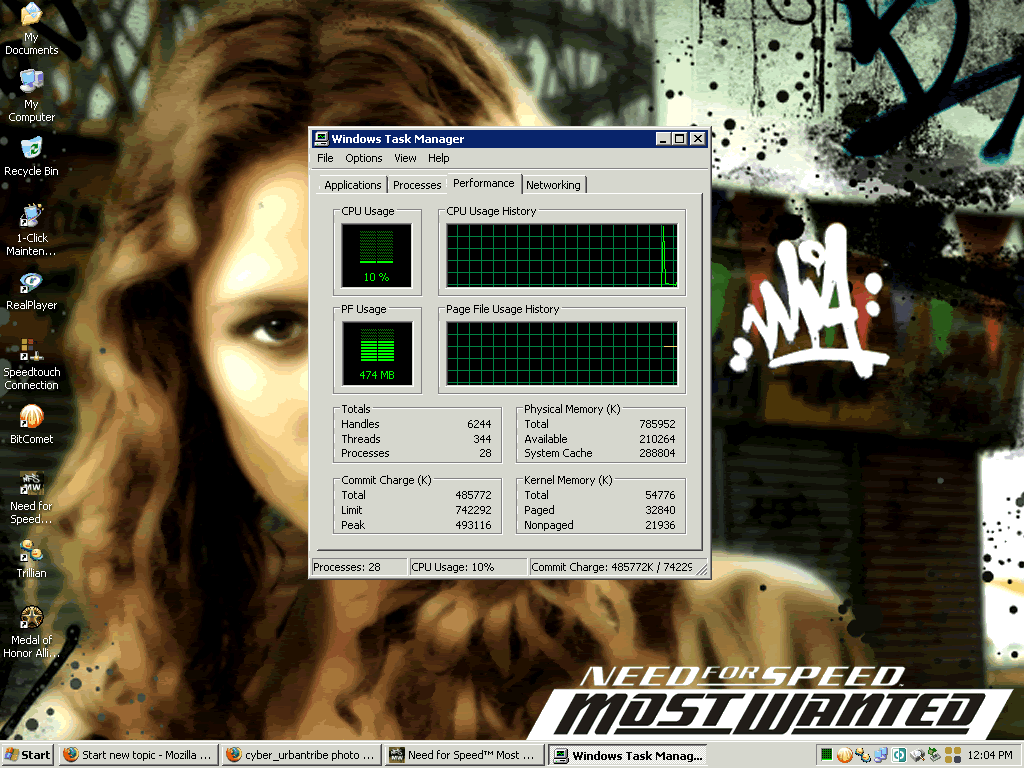Click Kernel Memory Nonpaged value 21936
Image resolution: width=1024 pixels, height=768 pixels.
click(x=660, y=525)
